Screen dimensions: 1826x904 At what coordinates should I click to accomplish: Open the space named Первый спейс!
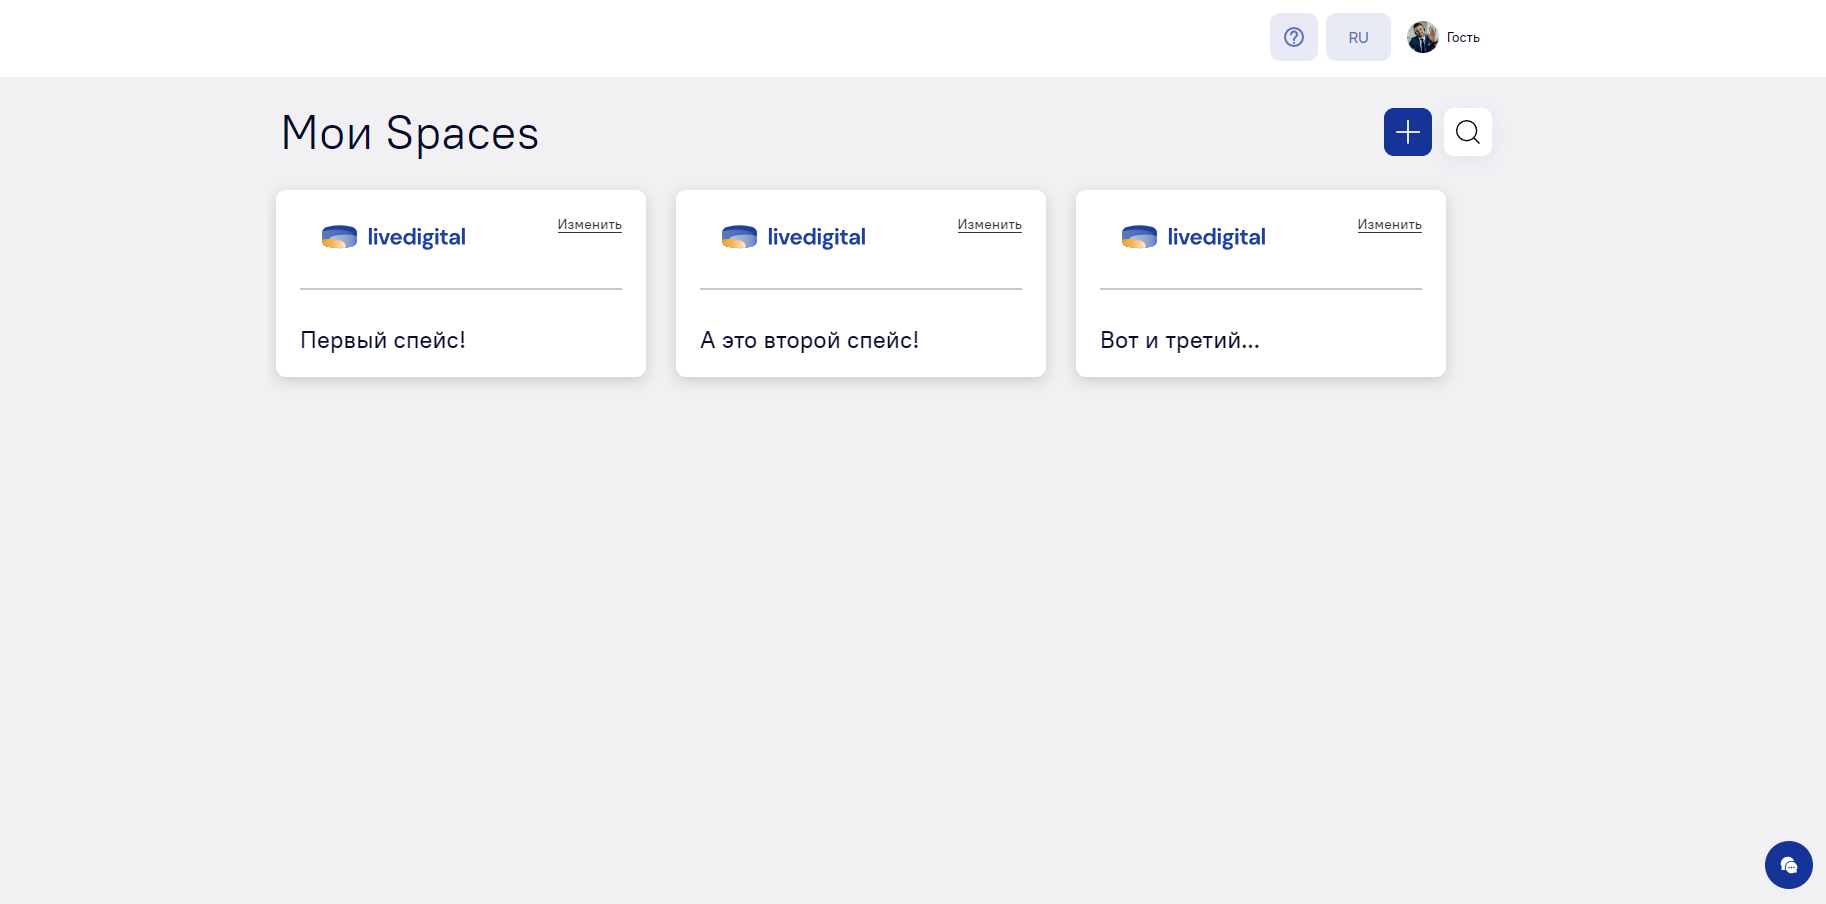pyautogui.click(x=383, y=340)
